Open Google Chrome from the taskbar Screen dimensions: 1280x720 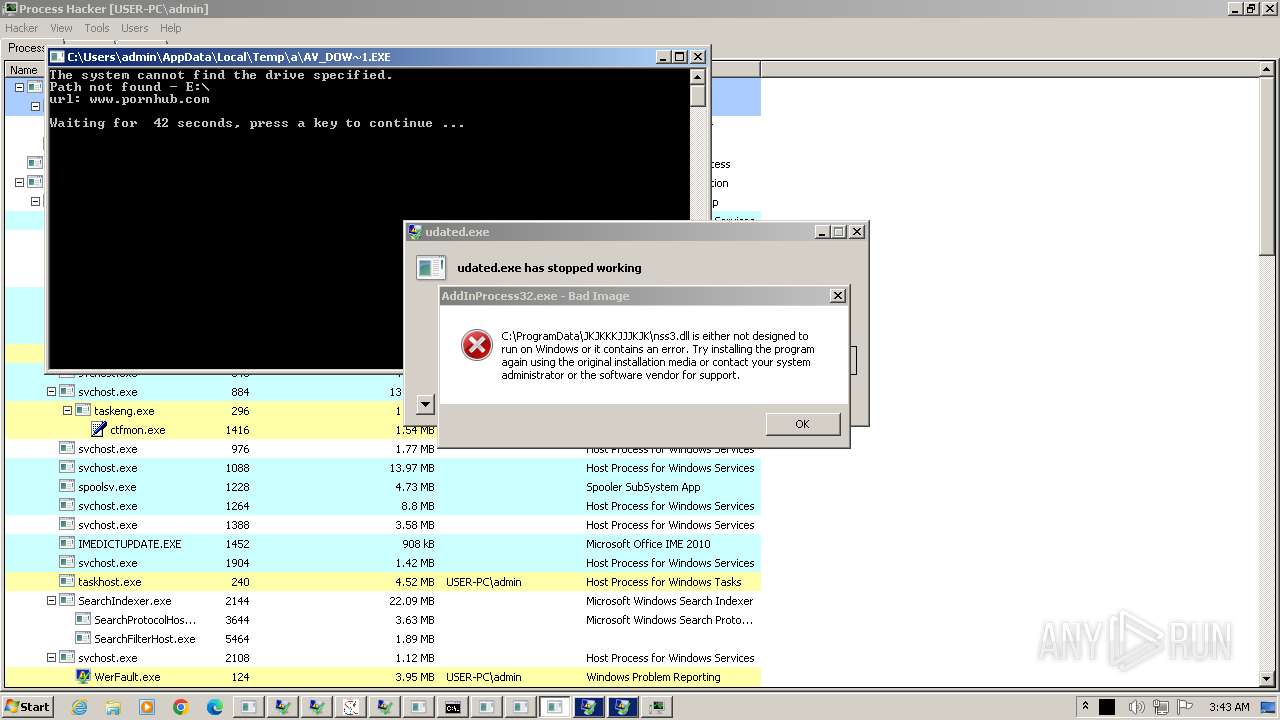tap(181, 707)
